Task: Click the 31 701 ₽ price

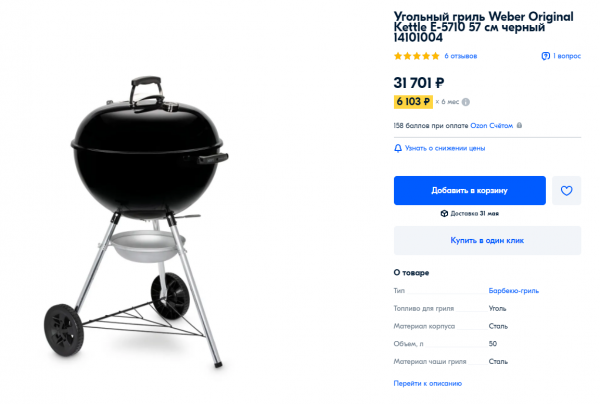Action: pyautogui.click(x=419, y=83)
